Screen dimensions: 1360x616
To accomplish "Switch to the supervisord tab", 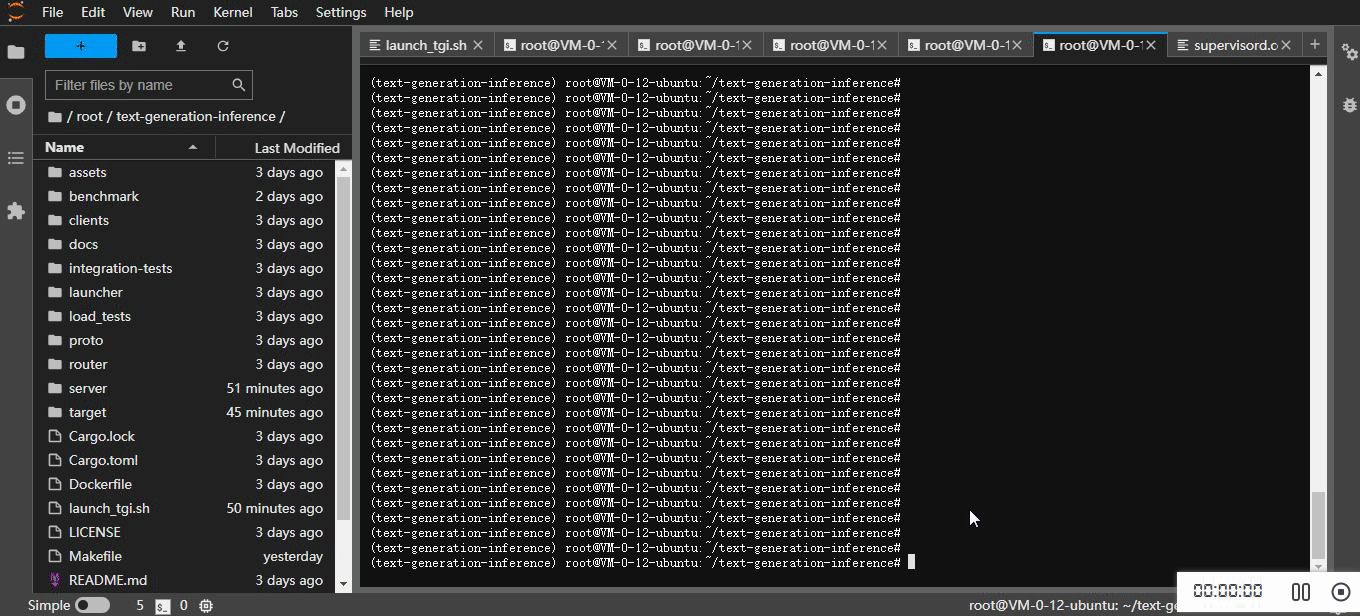I will (1235, 45).
